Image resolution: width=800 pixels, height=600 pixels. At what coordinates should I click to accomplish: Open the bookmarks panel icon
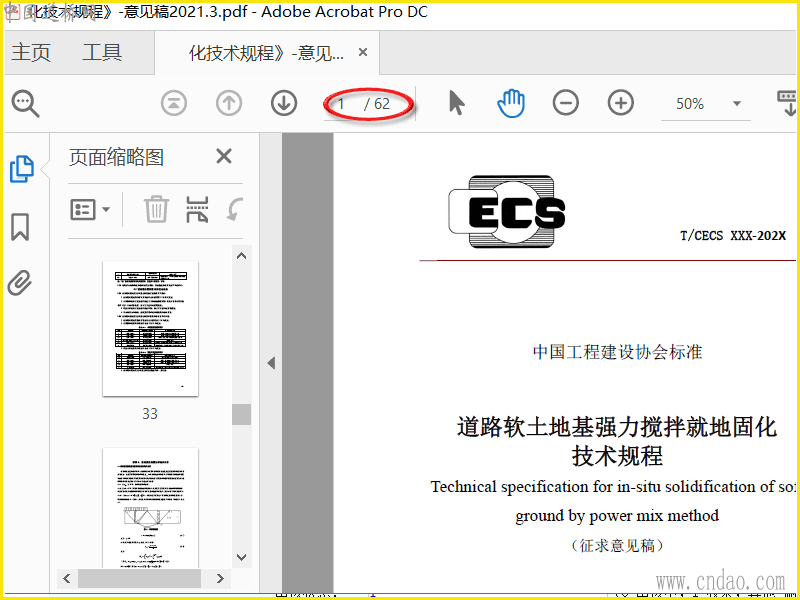[20, 227]
